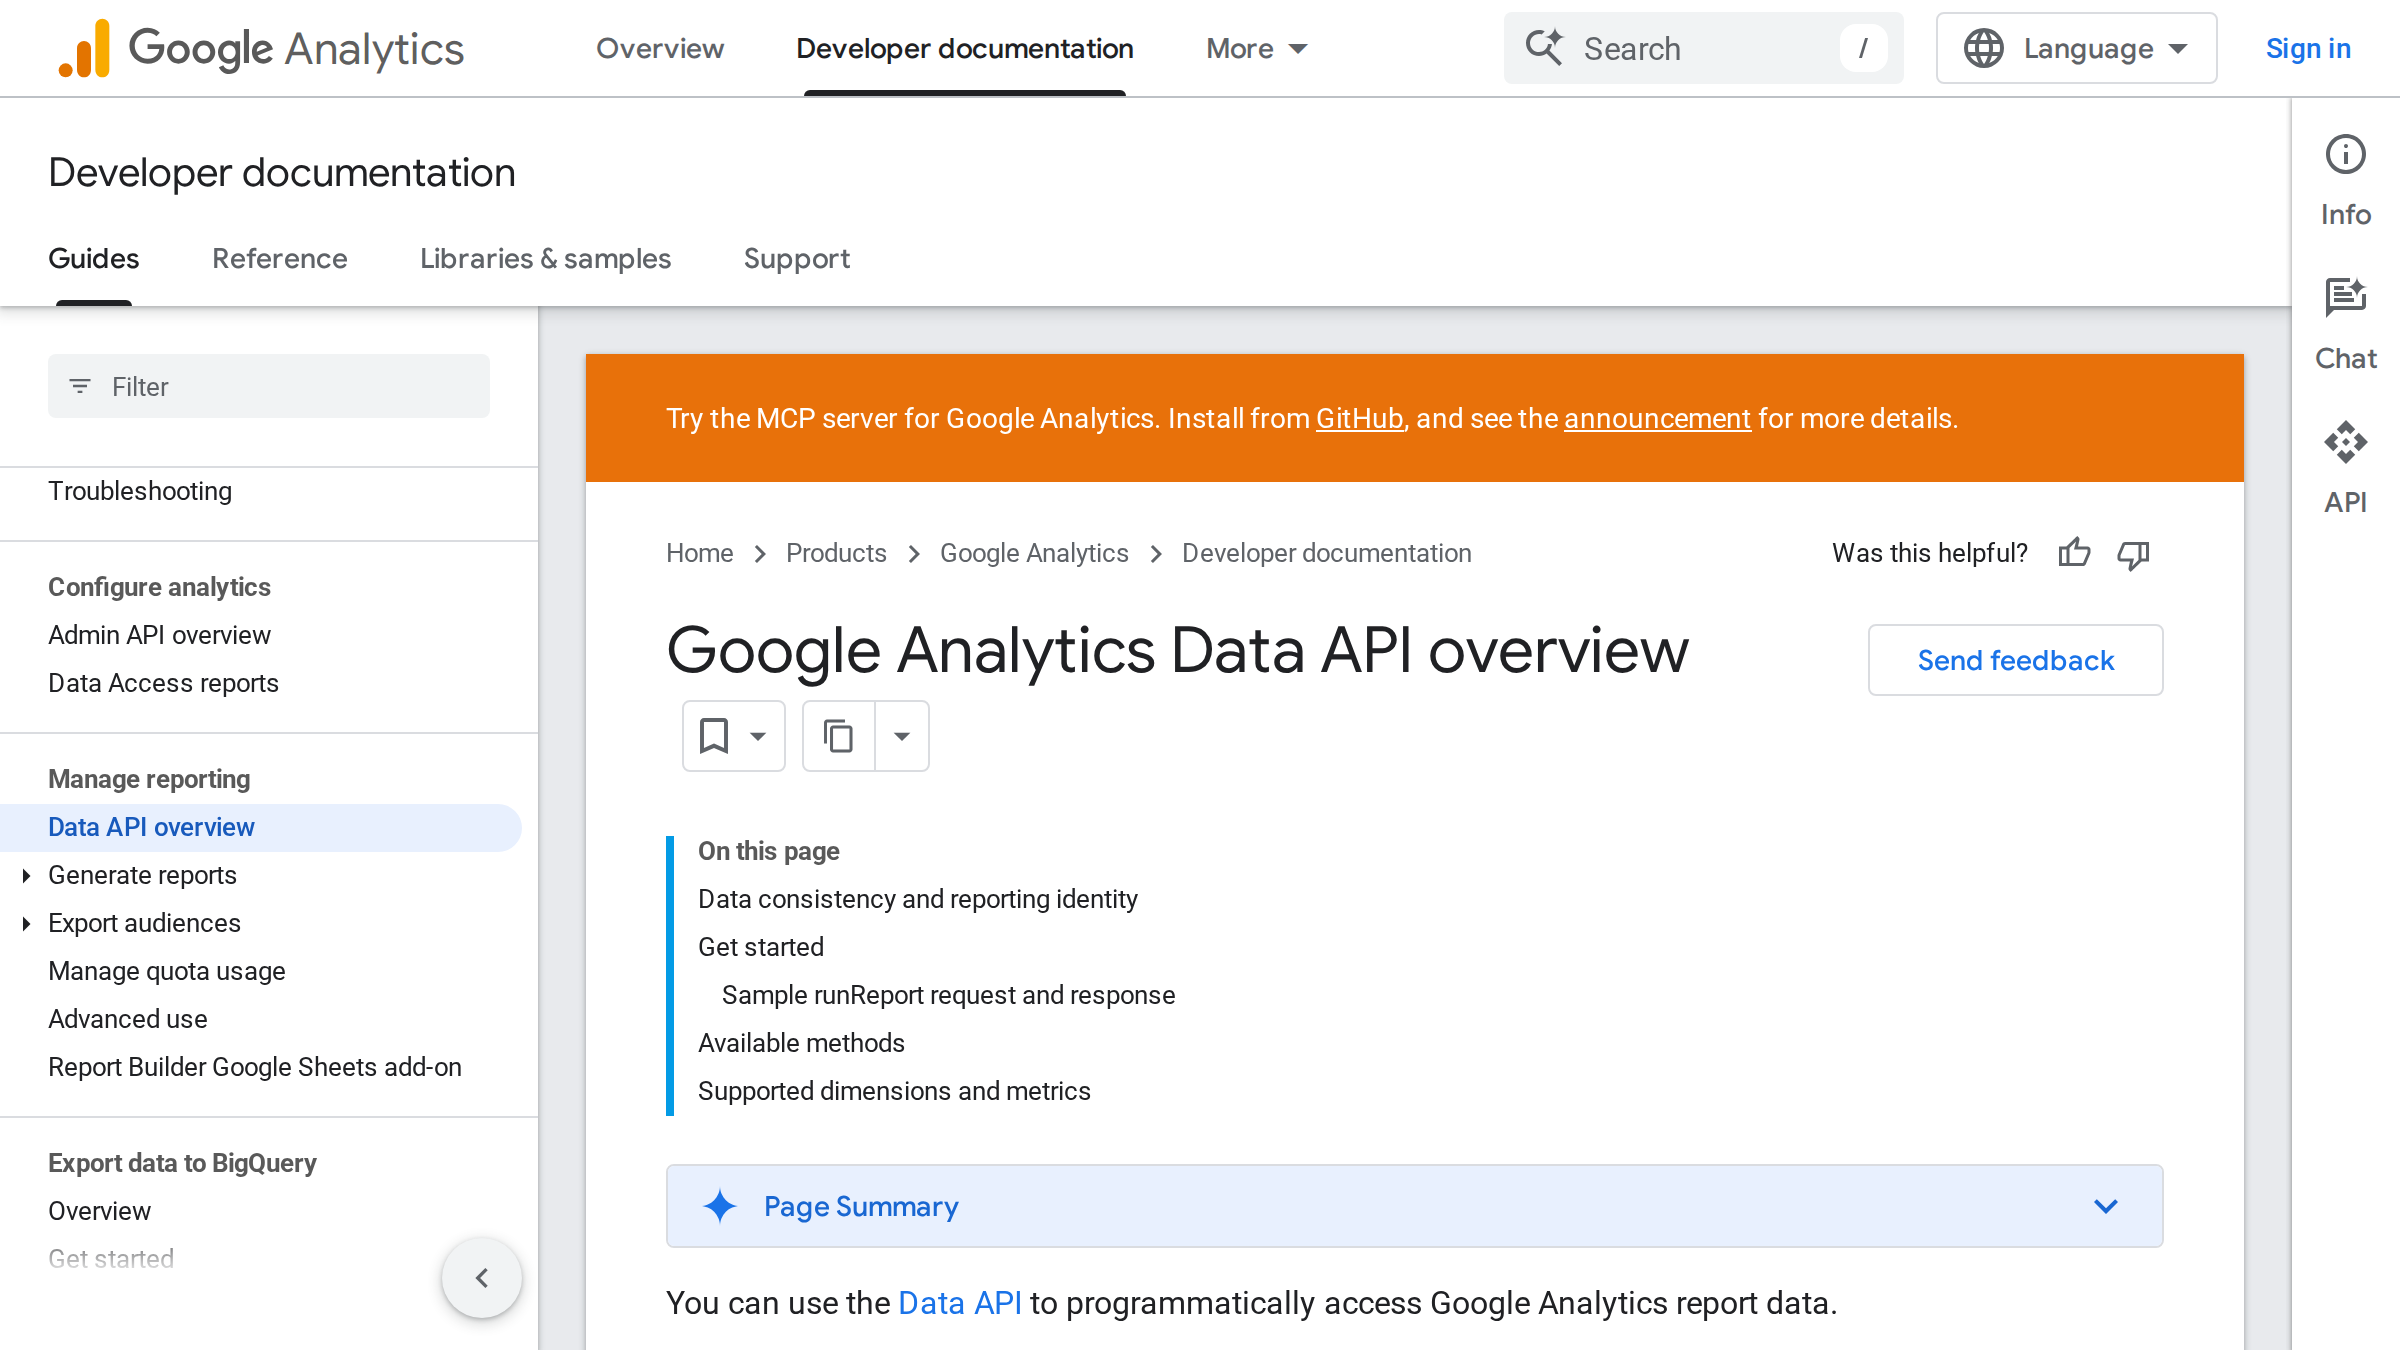
Task: Open the copy options dropdown arrow
Action: (902, 736)
